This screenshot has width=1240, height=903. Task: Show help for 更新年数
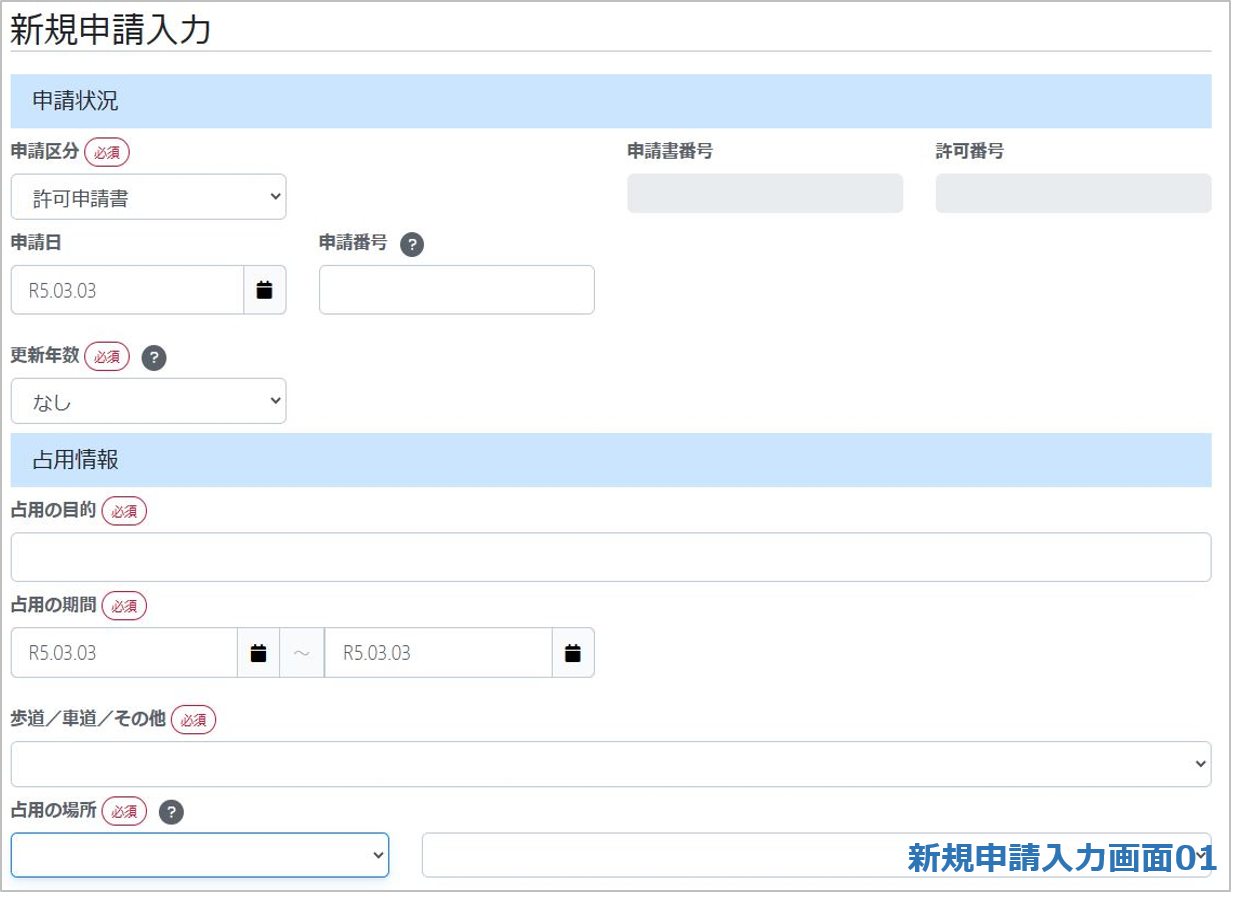(154, 358)
